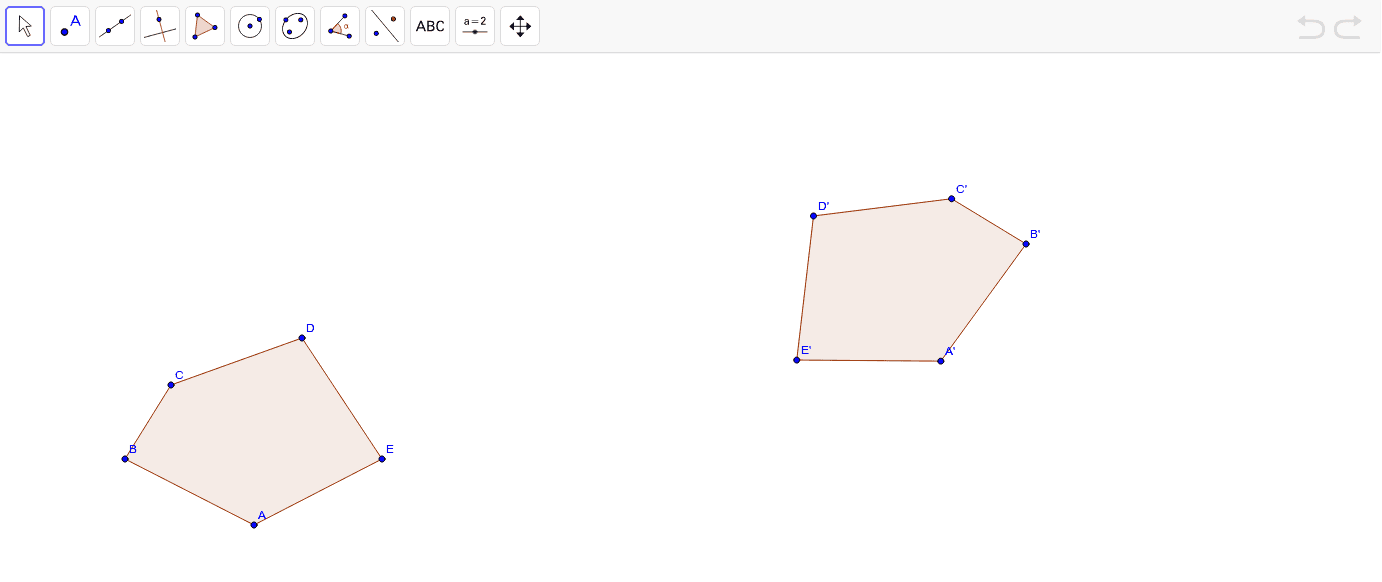Choose Circle with Center through Point tool
This screenshot has width=1382, height=582.
(250, 26)
